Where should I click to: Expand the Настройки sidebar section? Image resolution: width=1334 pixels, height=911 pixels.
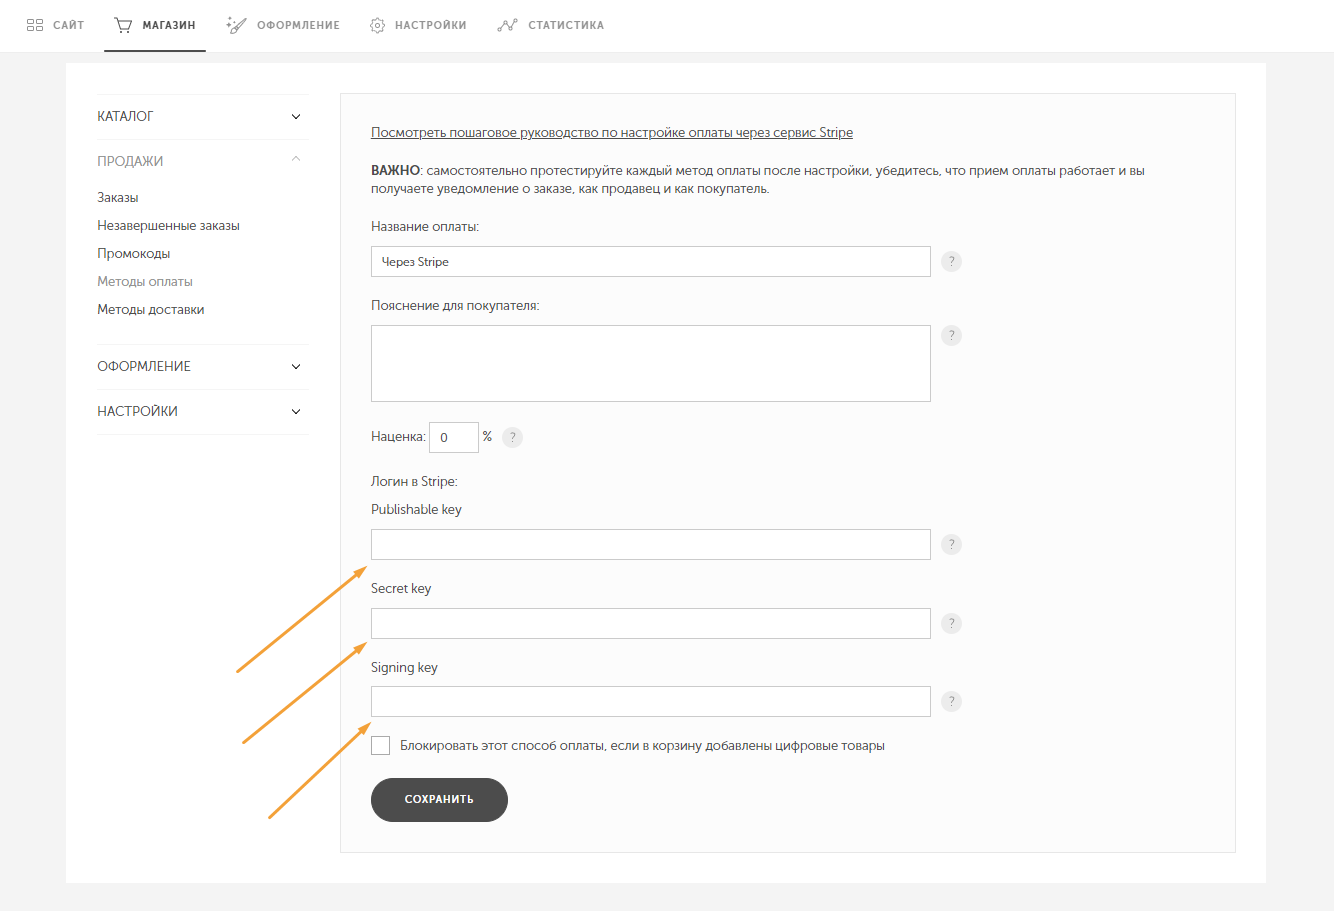295,412
